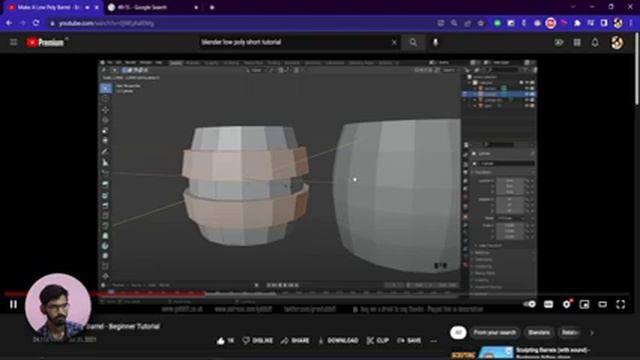Enter full screen mode
The width and height of the screenshot is (640, 360).
pyautogui.click(x=620, y=304)
